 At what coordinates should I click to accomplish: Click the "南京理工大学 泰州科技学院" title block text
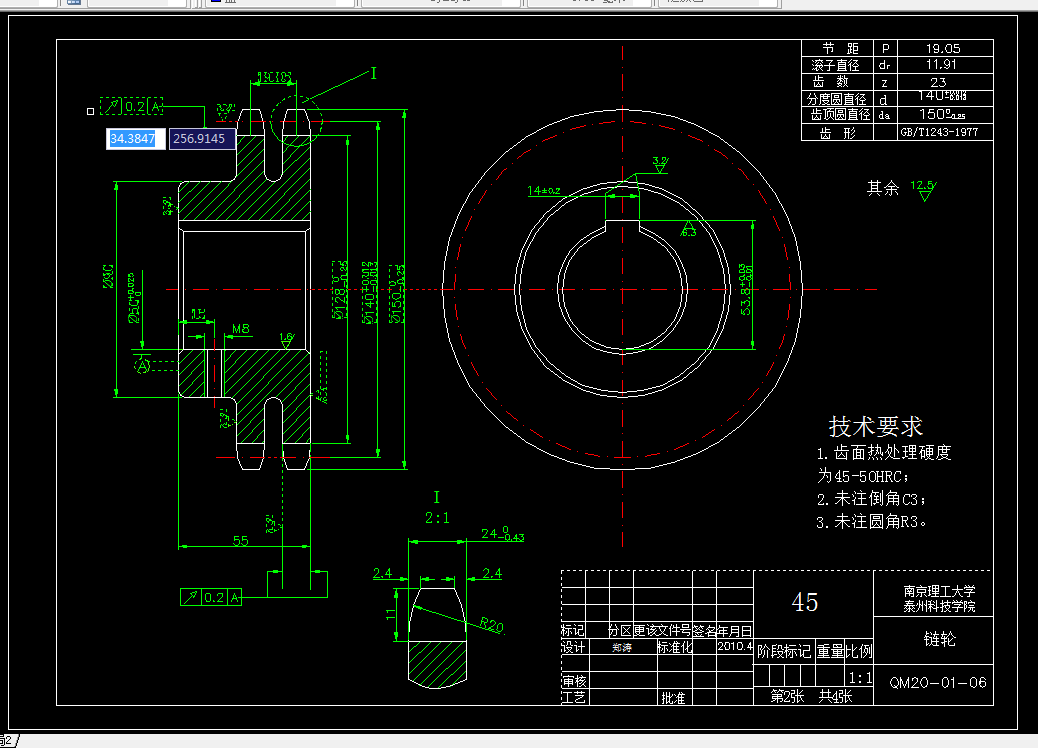(939, 598)
